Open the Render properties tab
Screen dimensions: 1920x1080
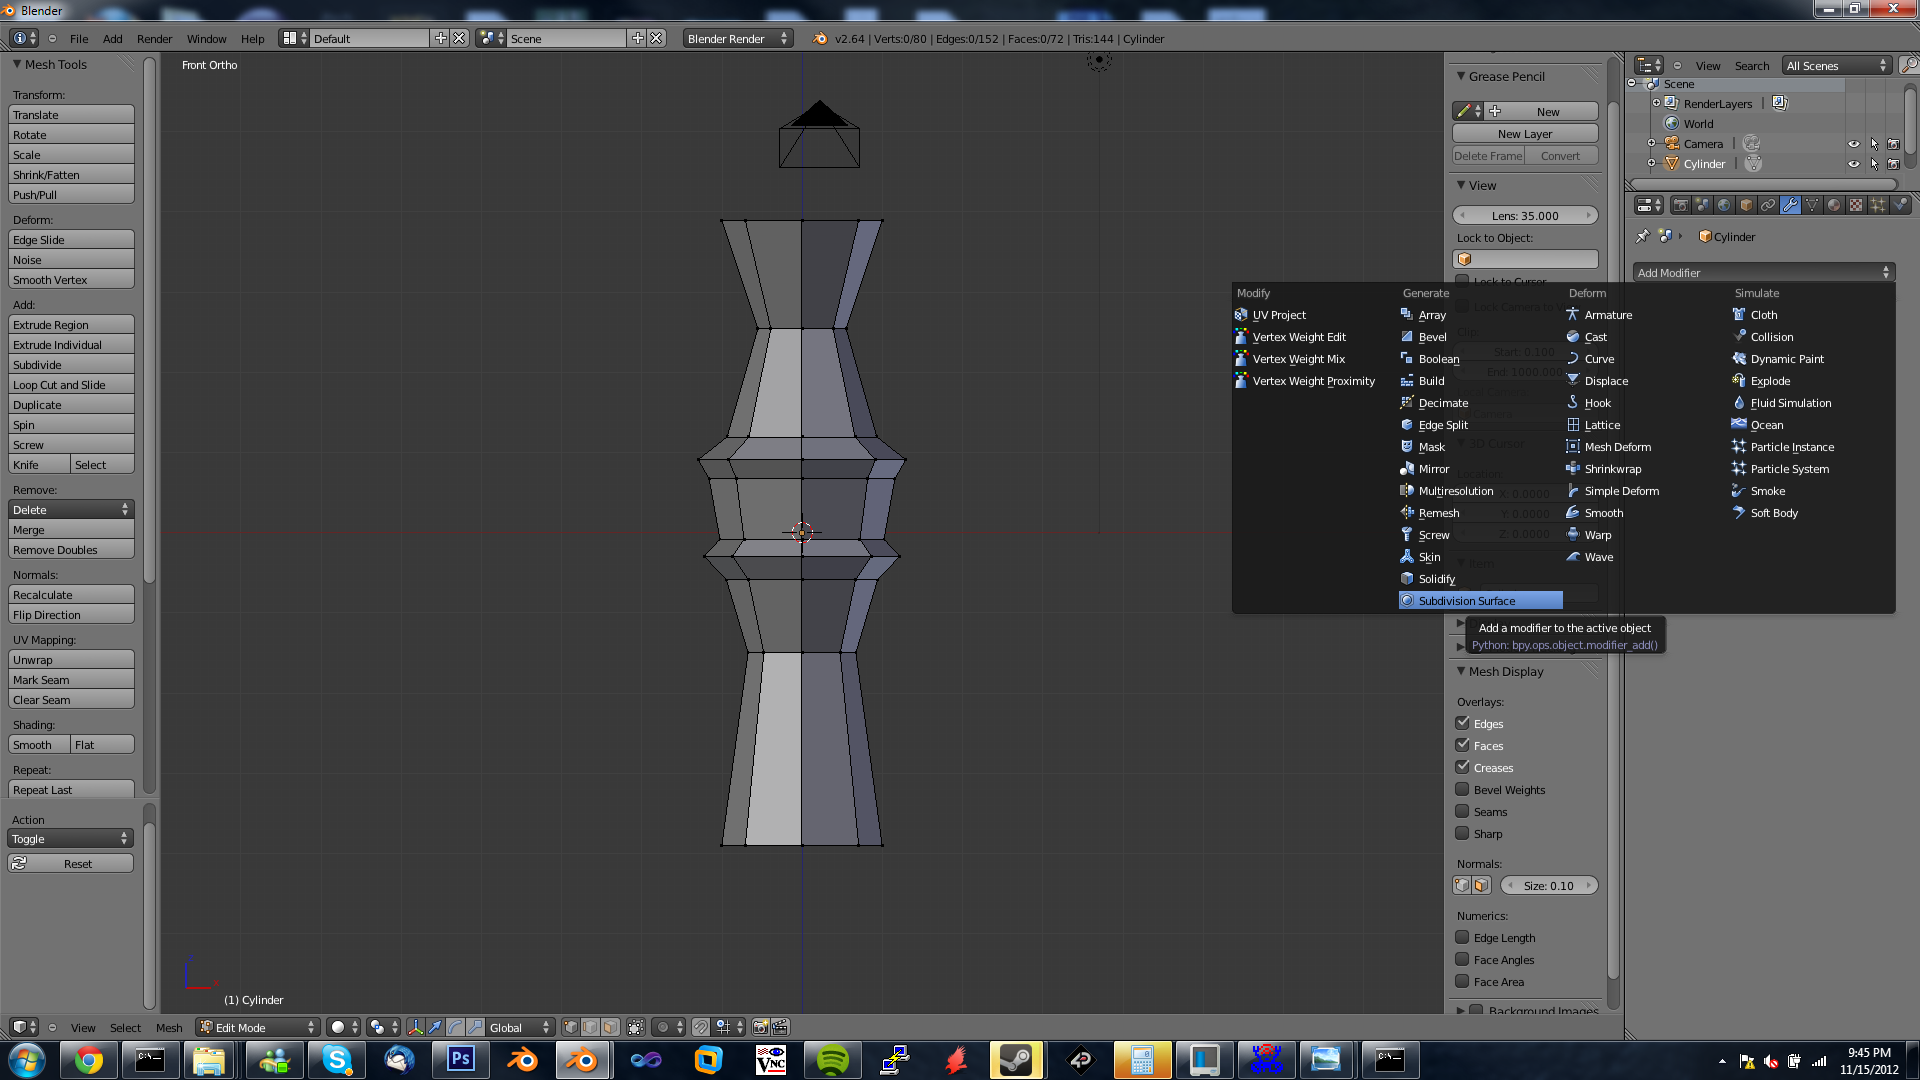coord(1681,205)
